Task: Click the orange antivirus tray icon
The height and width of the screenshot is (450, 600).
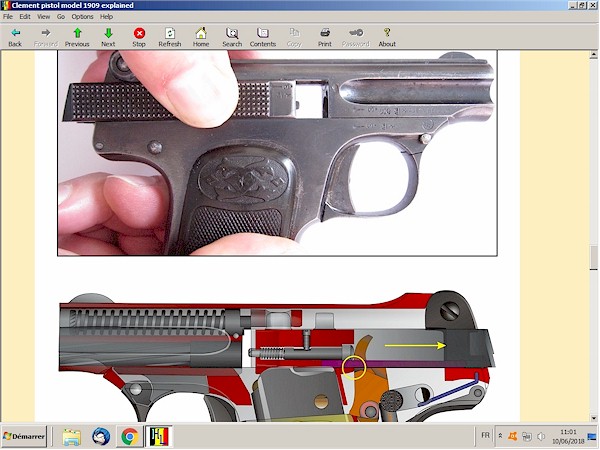Action: 512,436
